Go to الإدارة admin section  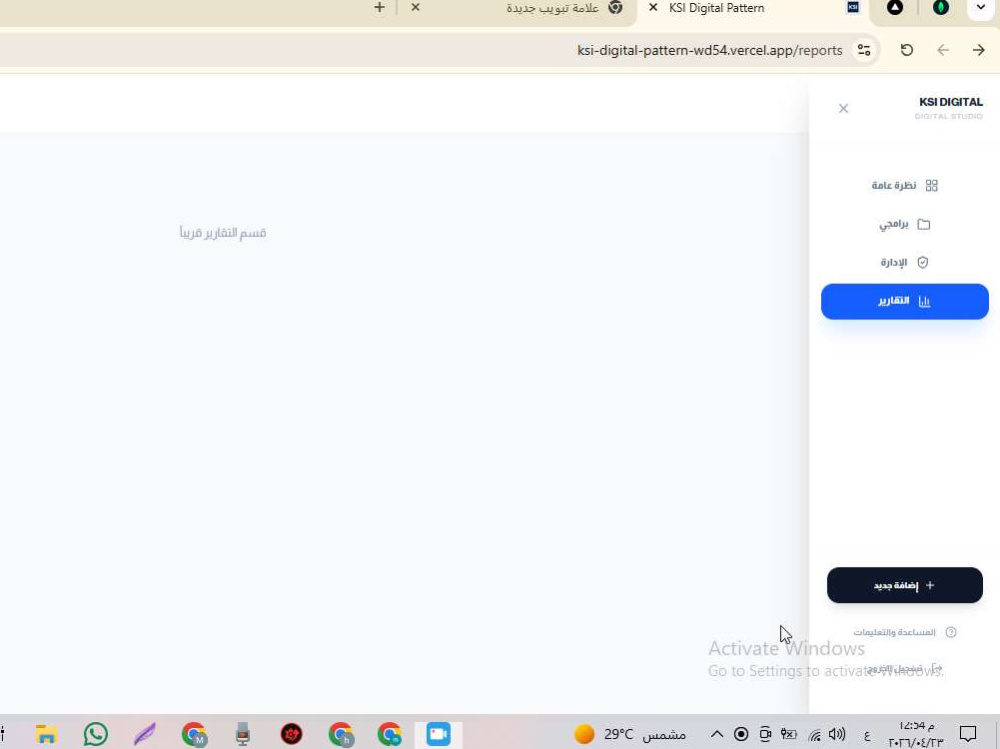pos(904,262)
